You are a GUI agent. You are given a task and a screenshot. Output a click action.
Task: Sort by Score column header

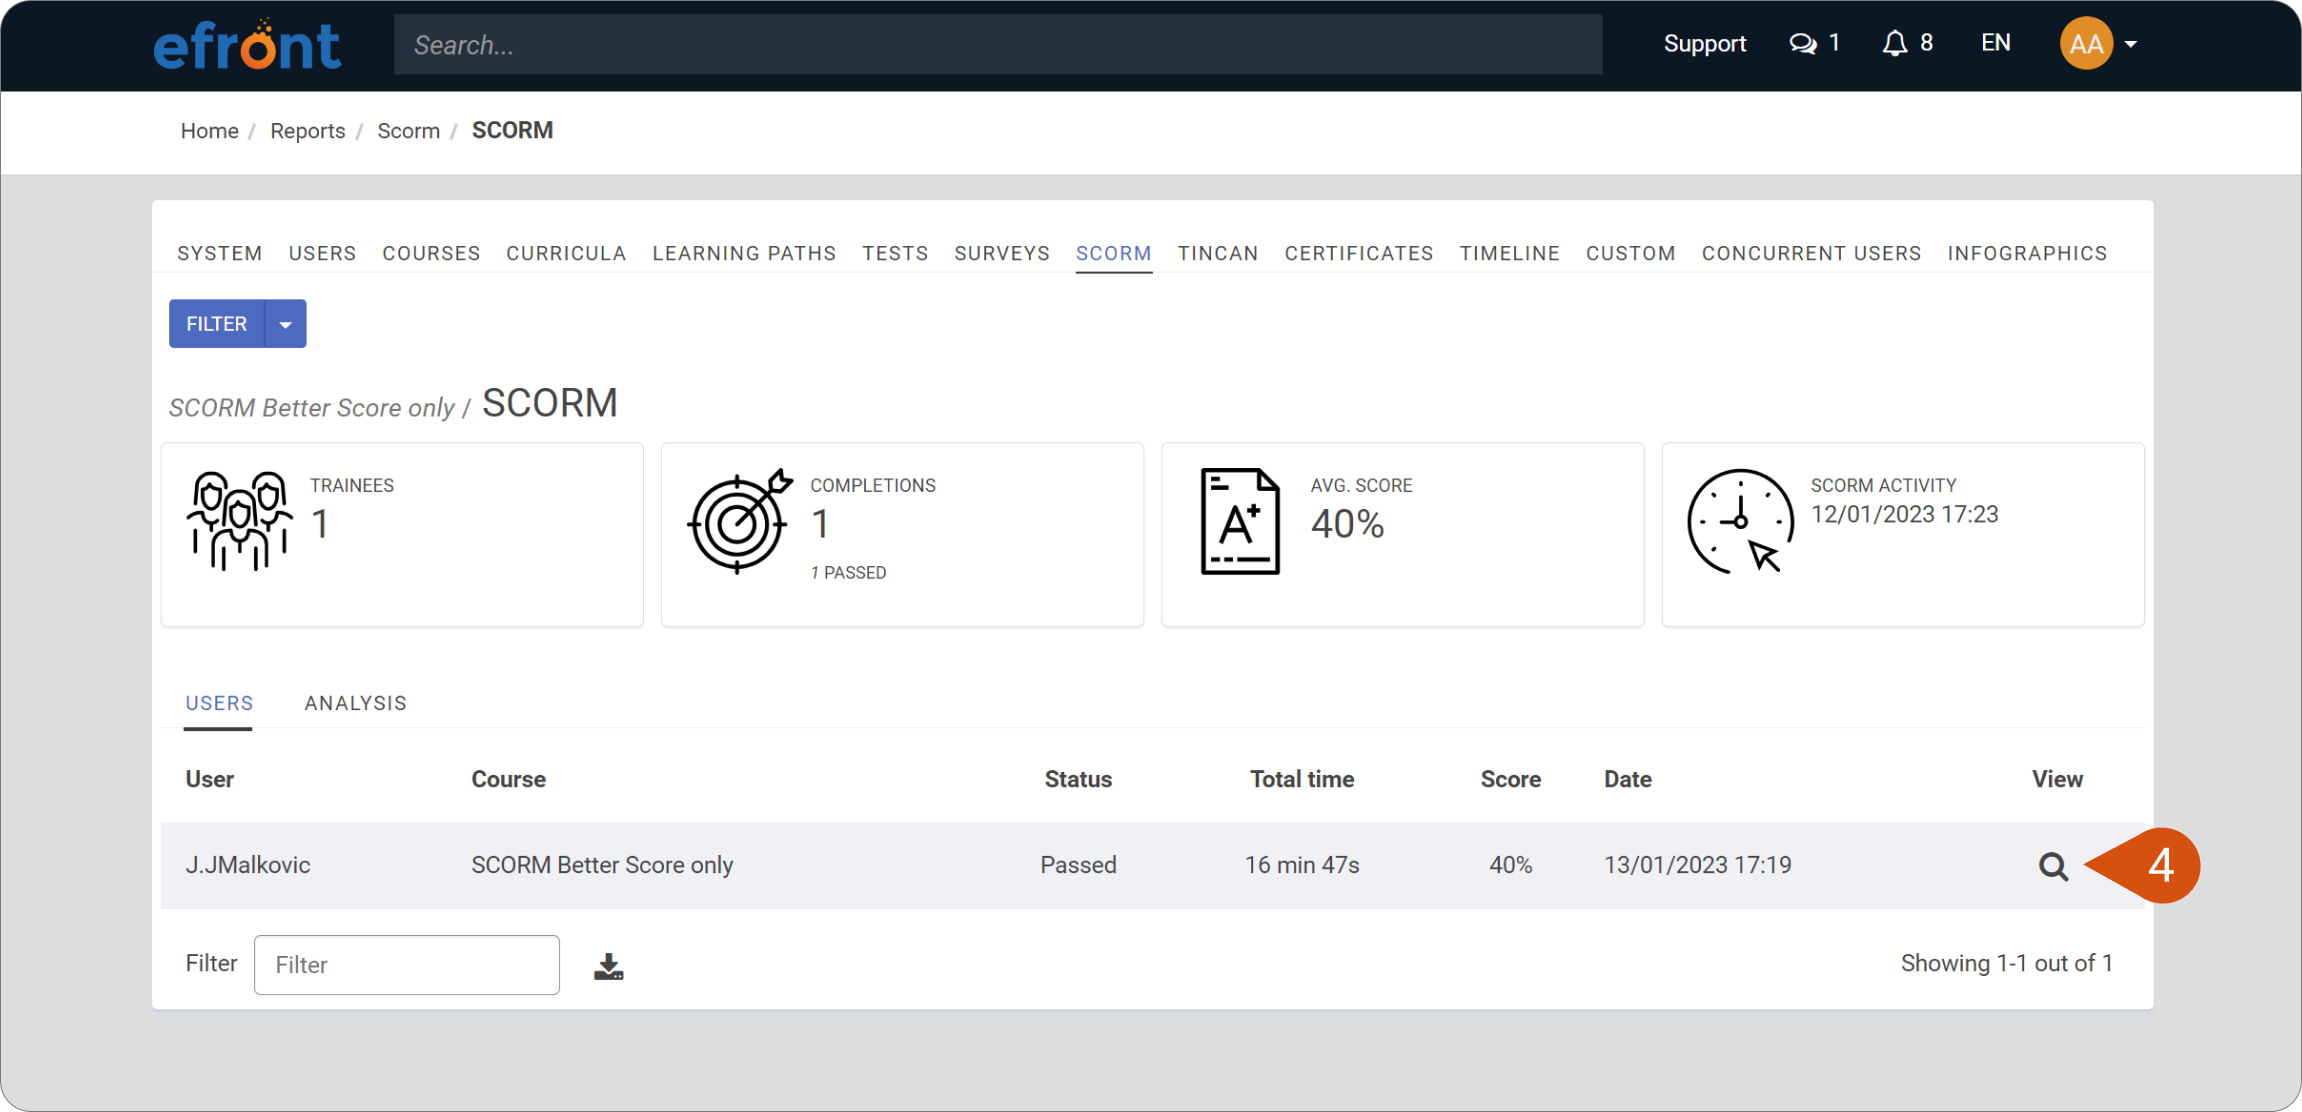click(x=1510, y=779)
